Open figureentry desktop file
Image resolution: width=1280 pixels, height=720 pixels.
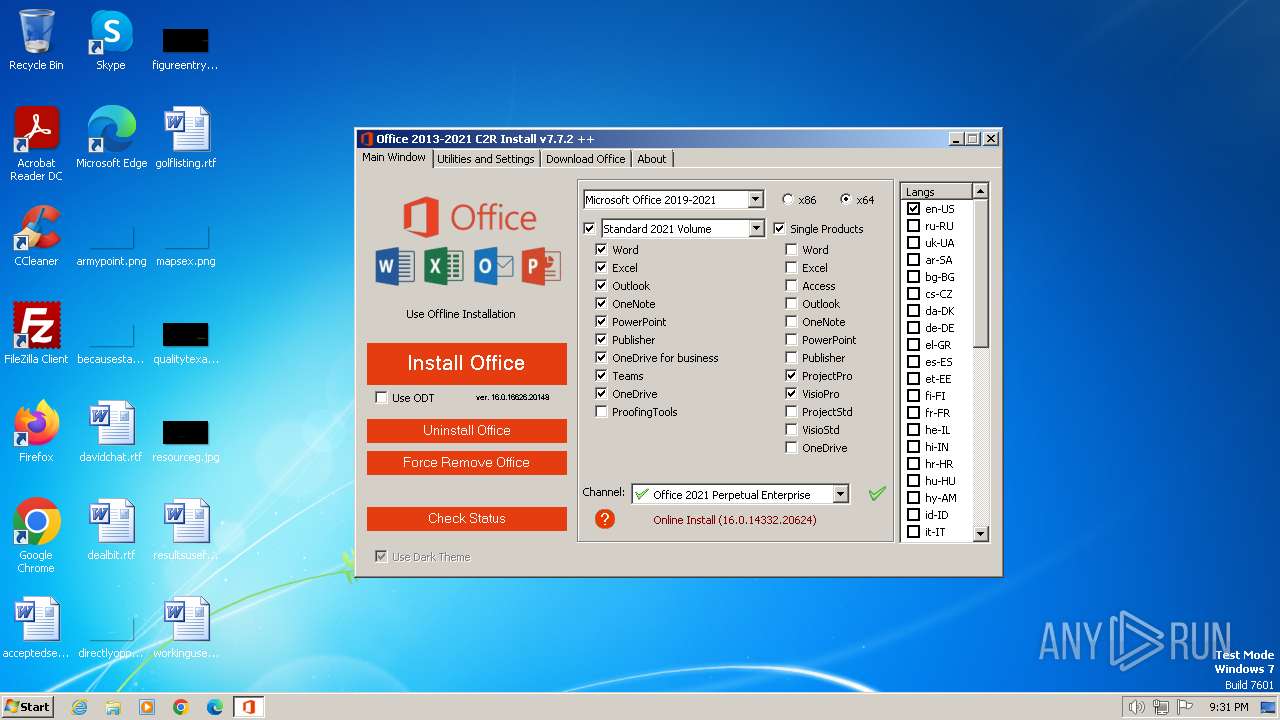point(186,46)
